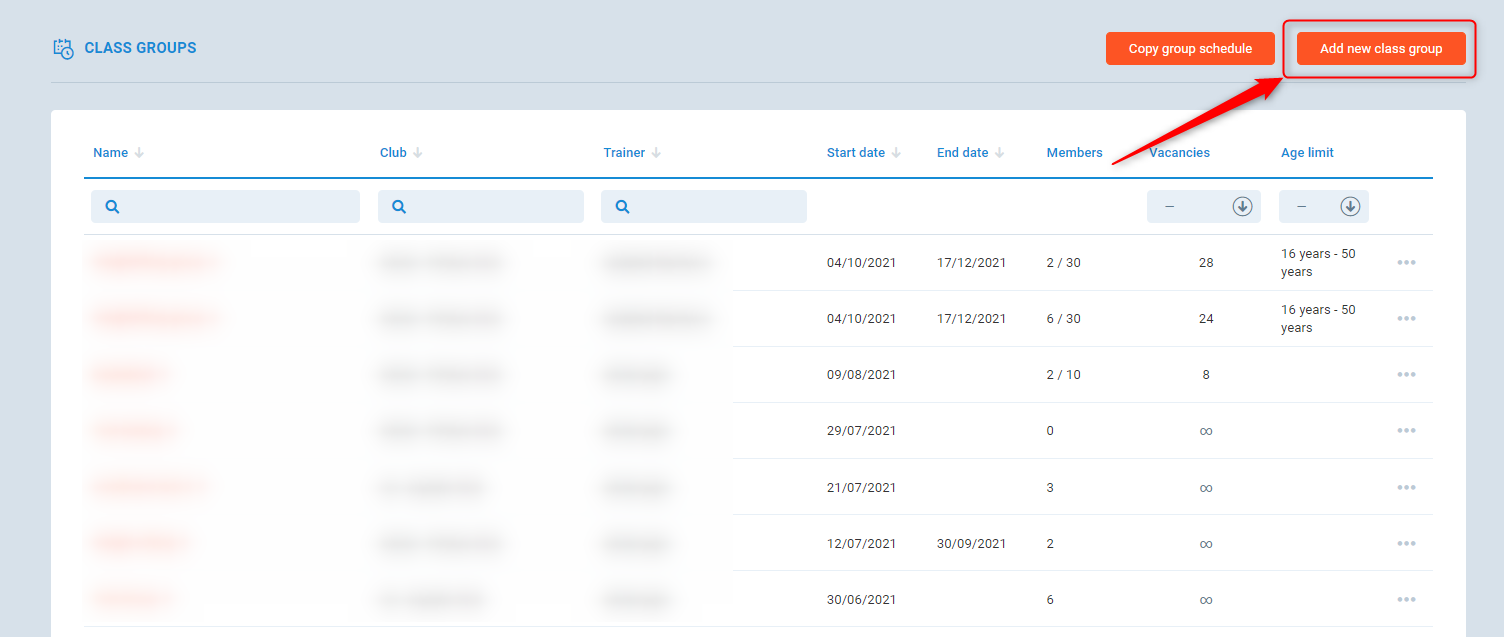Open the Vacancies filter dropdown
This screenshot has height=637, width=1504.
1242,207
